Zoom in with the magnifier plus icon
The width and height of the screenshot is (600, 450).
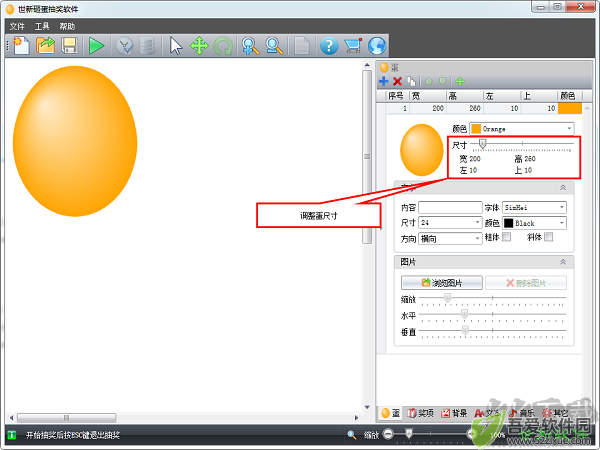(x=251, y=46)
